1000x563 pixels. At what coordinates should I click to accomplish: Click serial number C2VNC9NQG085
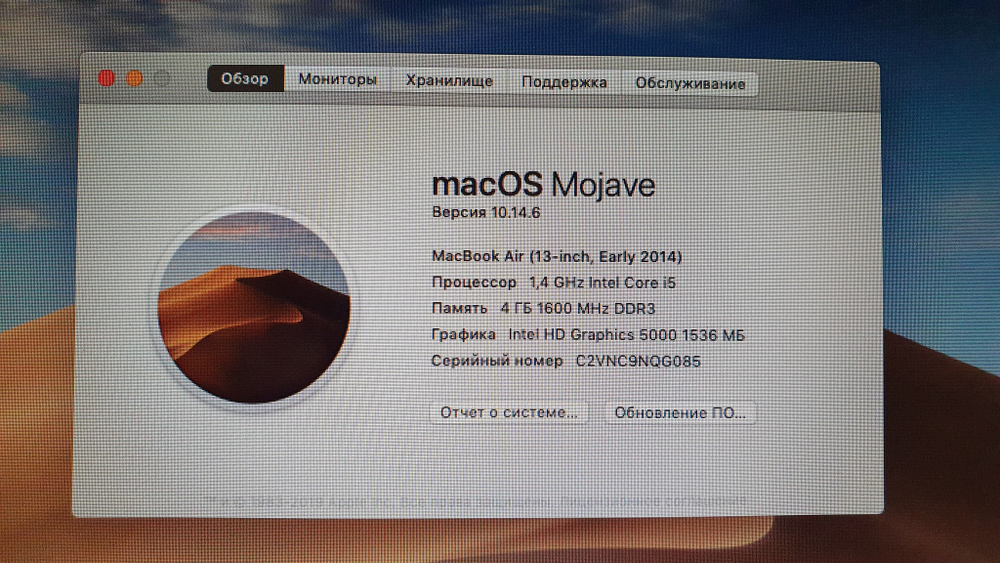click(x=638, y=361)
